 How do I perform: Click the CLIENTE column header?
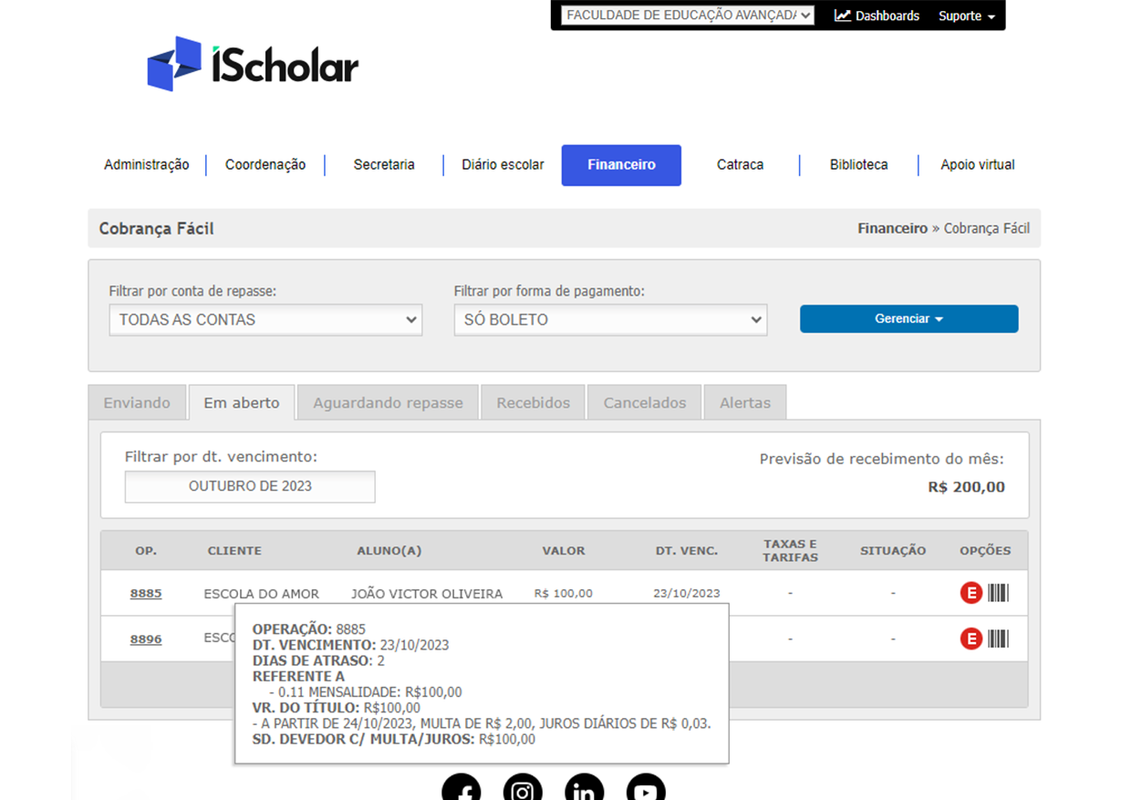(234, 550)
